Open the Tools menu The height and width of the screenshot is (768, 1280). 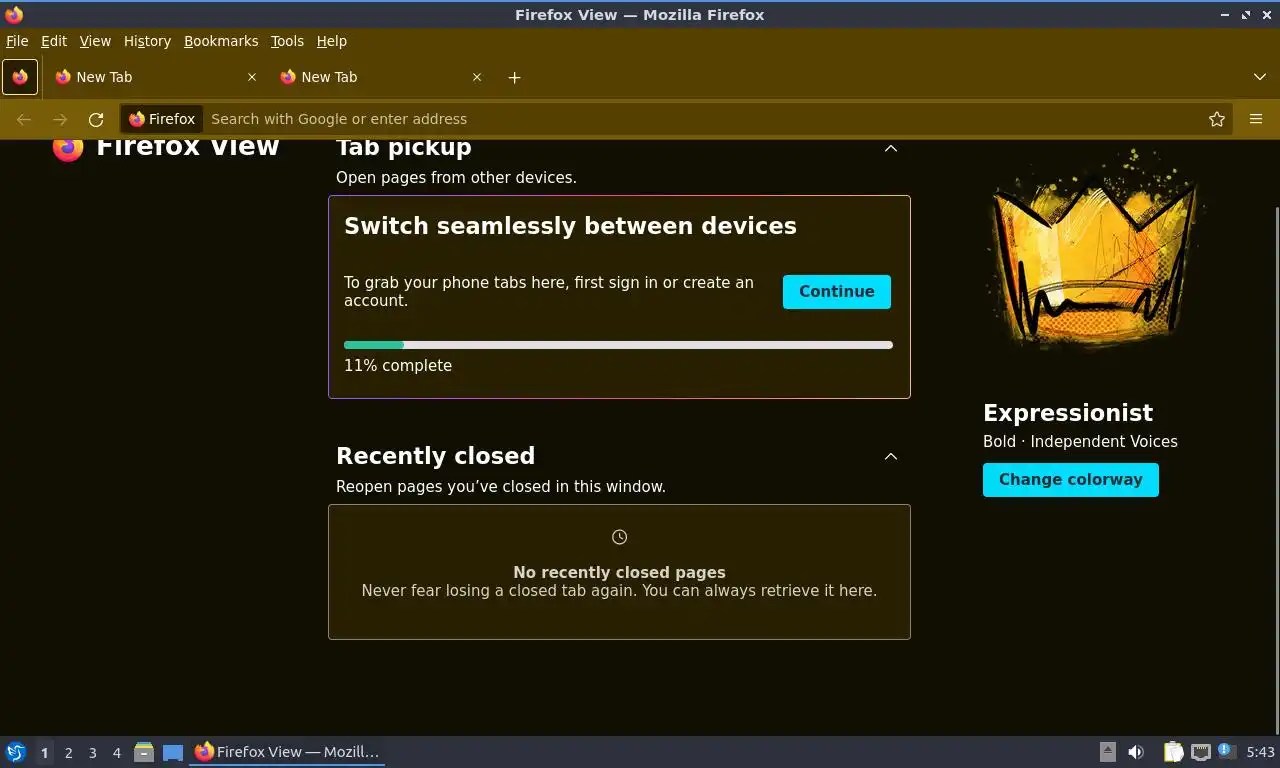tap(287, 41)
